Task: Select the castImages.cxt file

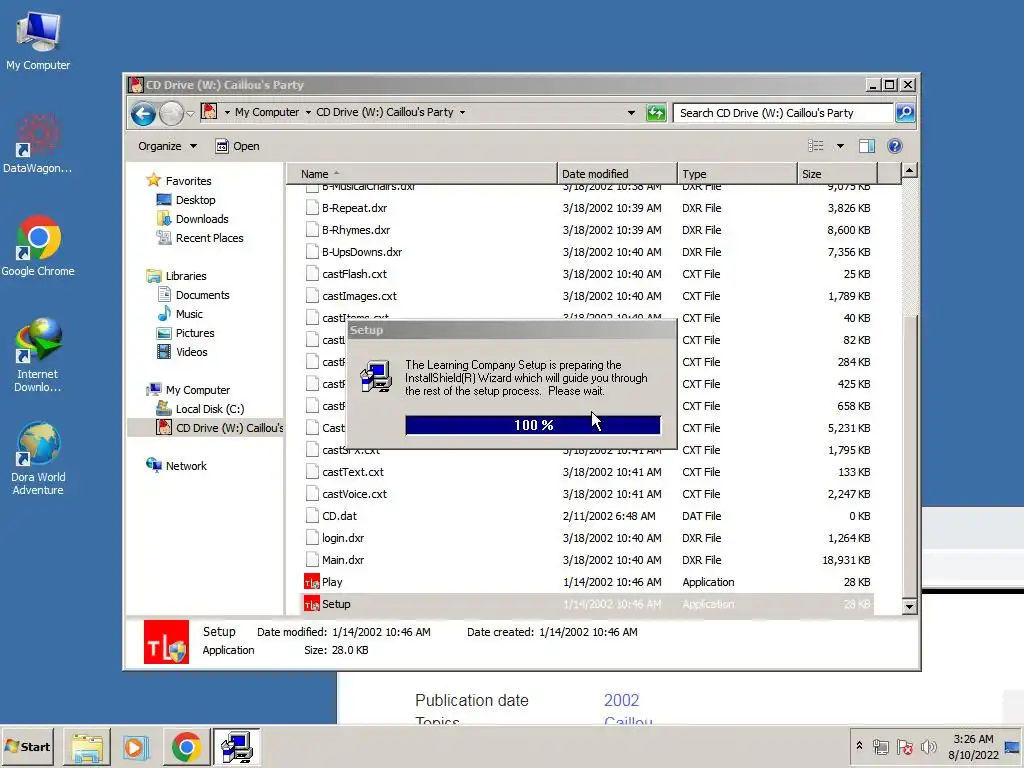Action: point(359,296)
